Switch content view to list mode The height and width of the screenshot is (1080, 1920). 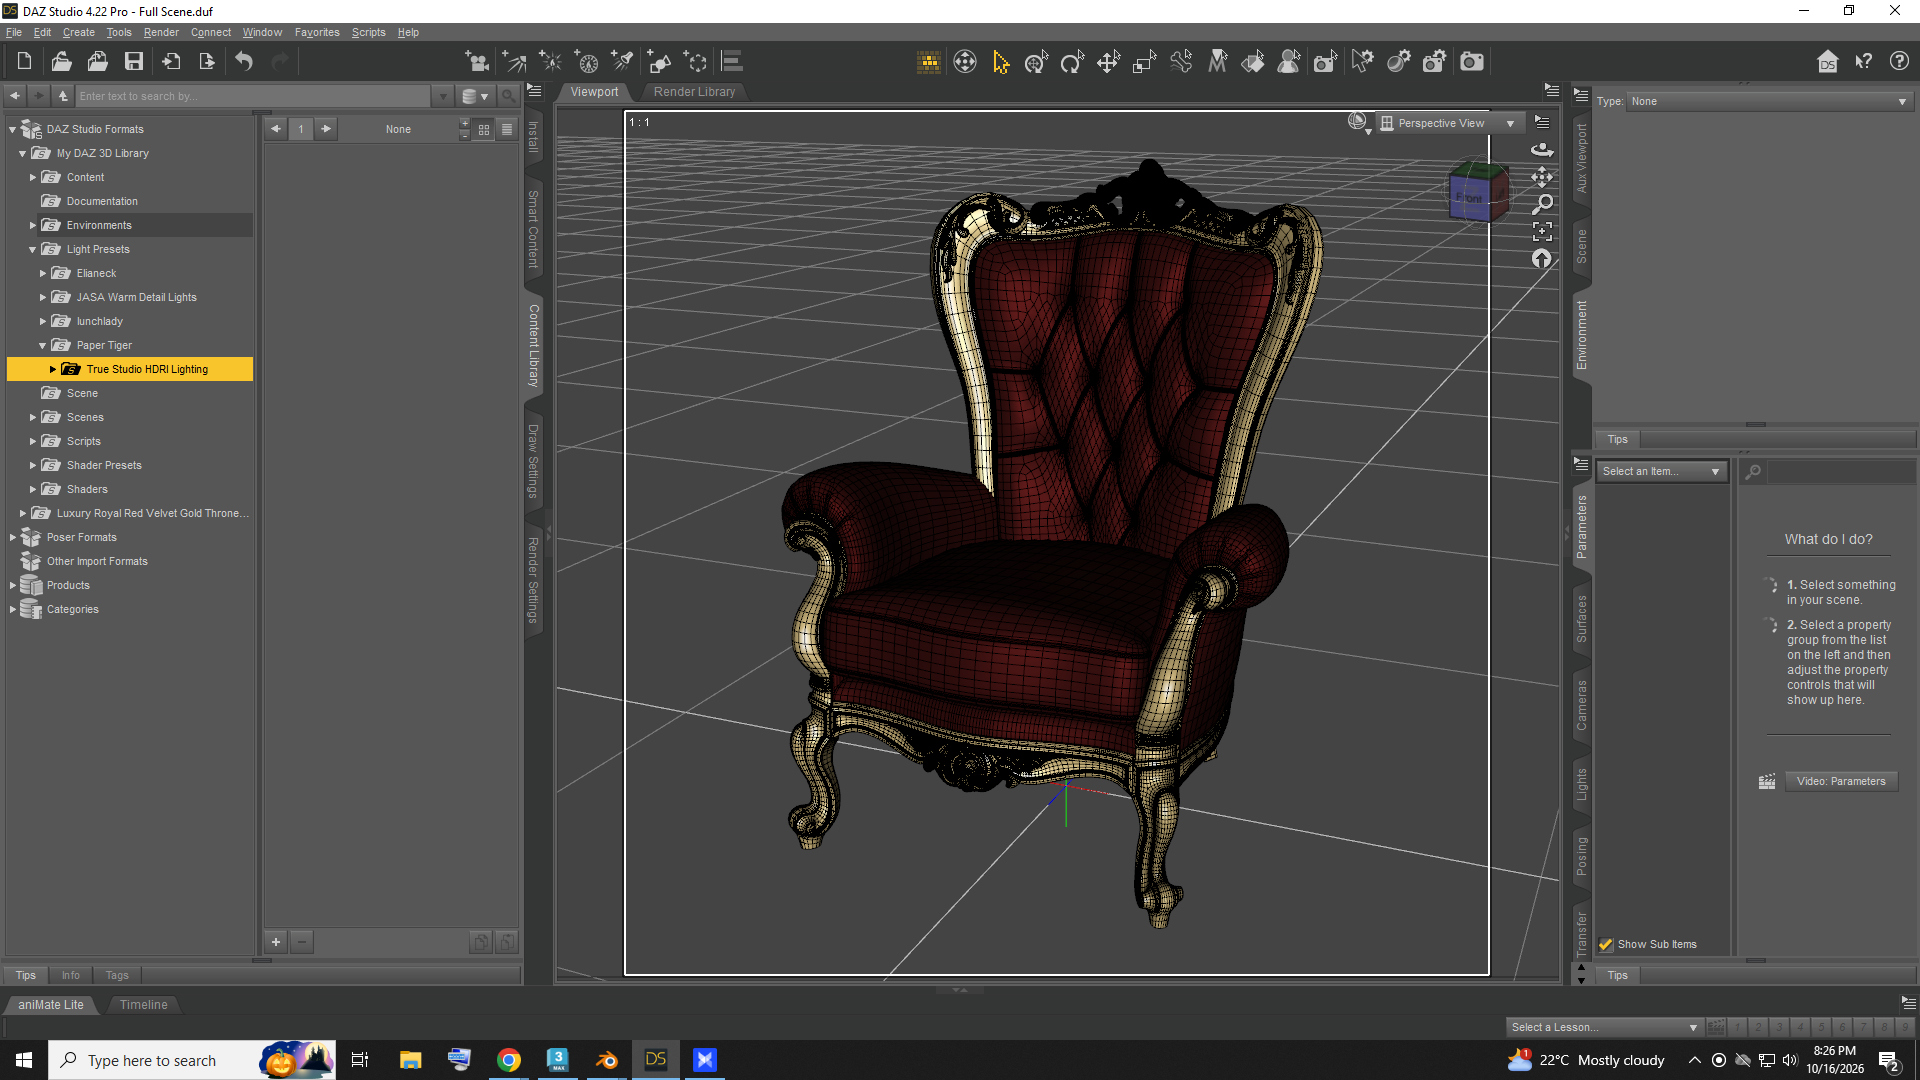[507, 129]
